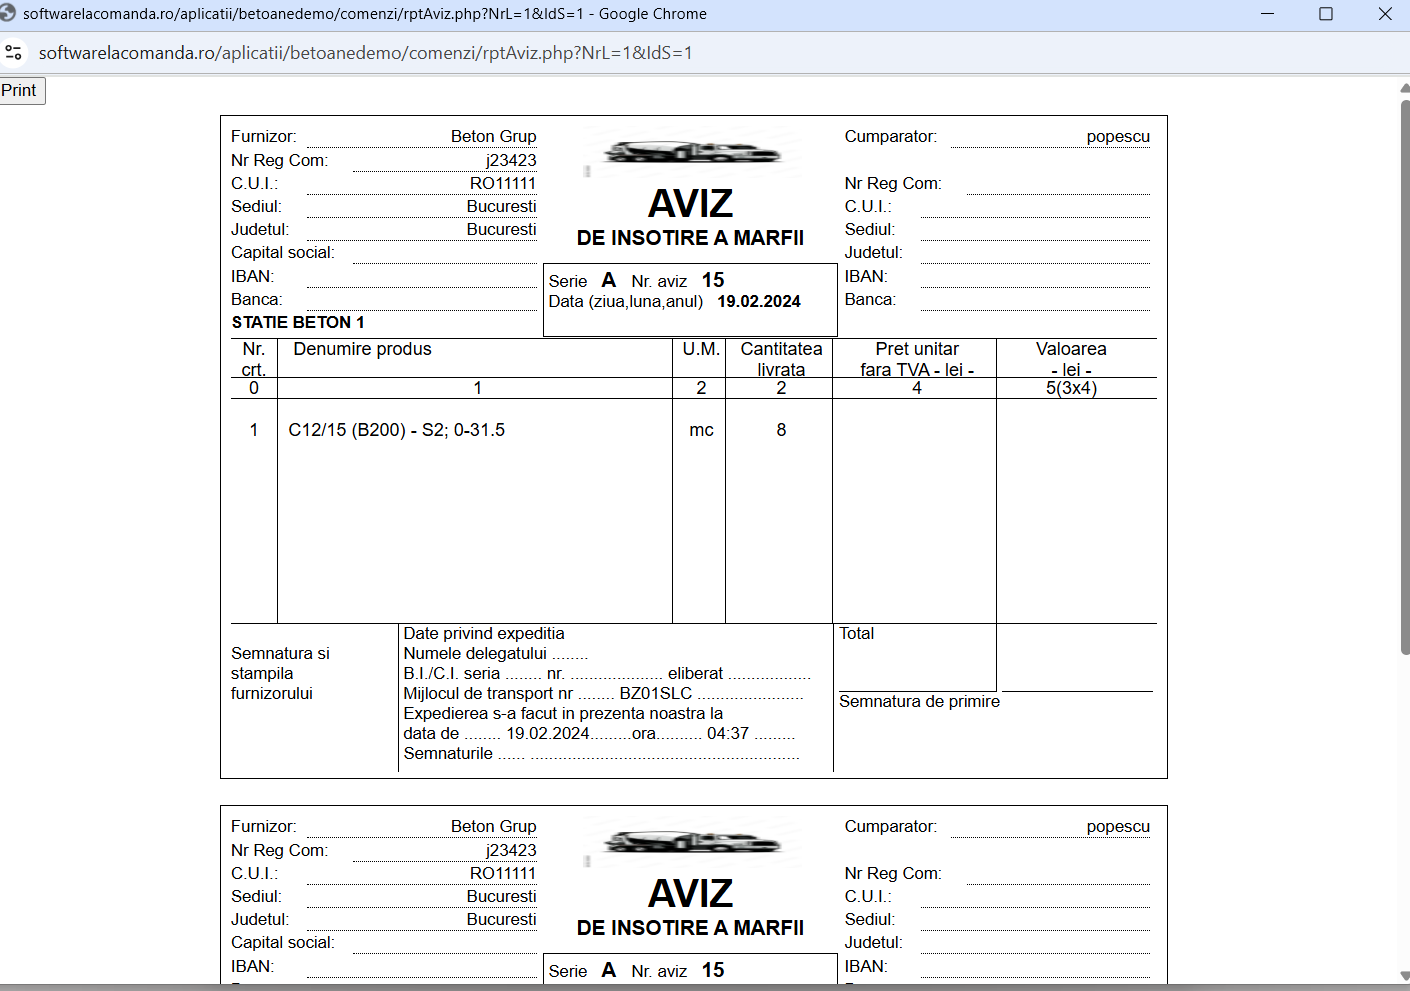
Task: Click the buyer name popescu in first aviz
Action: pos(1118,137)
